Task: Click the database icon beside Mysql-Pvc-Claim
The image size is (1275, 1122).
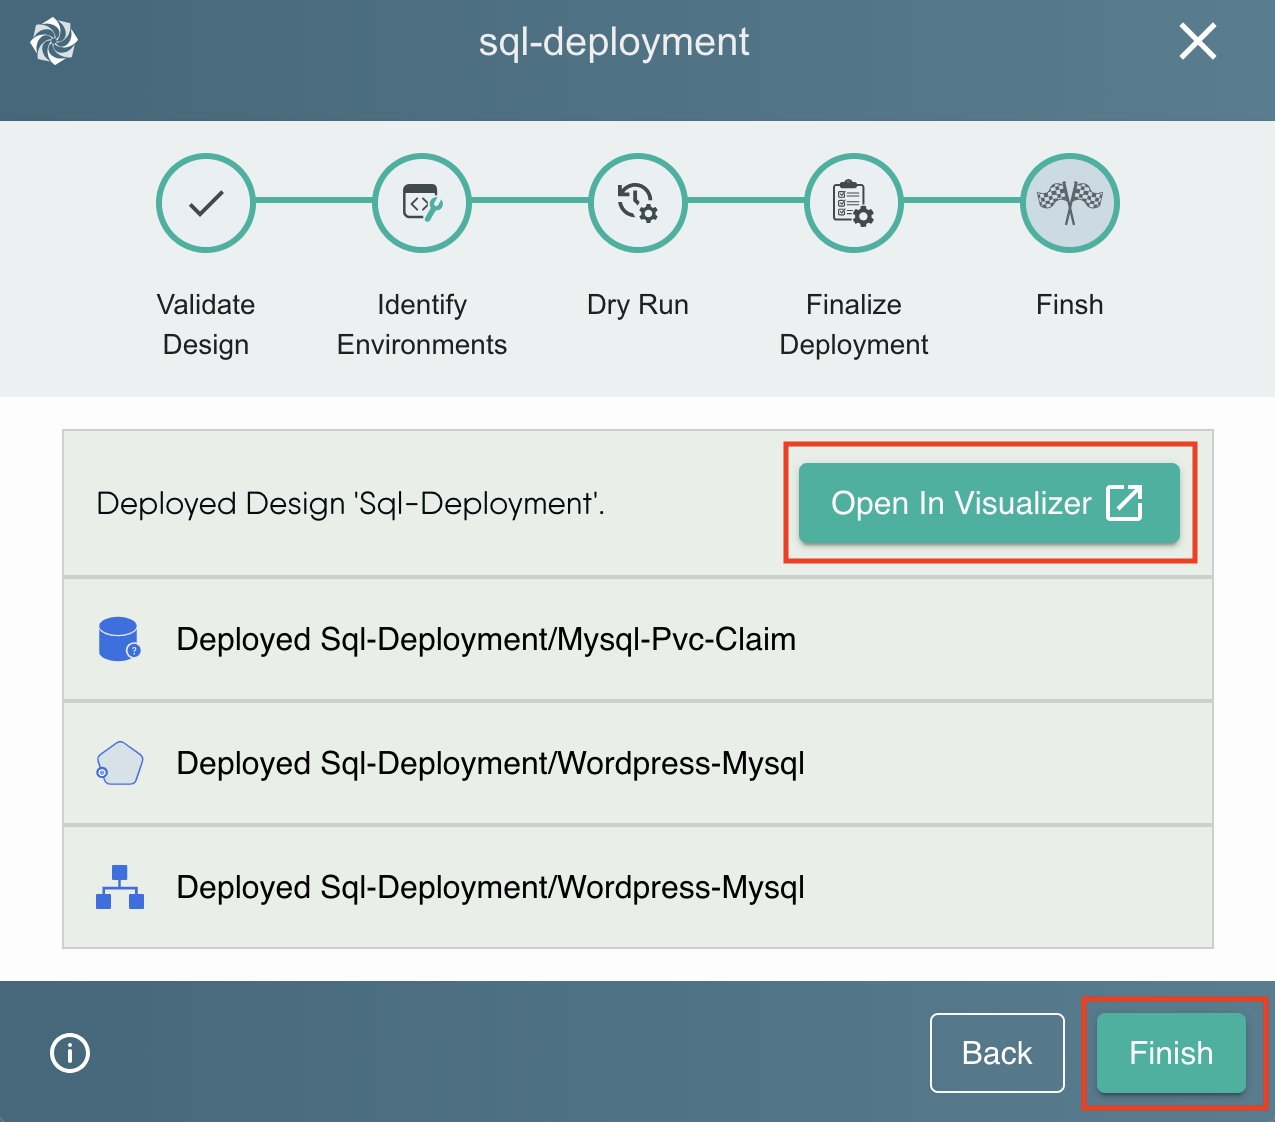Action: 119,639
